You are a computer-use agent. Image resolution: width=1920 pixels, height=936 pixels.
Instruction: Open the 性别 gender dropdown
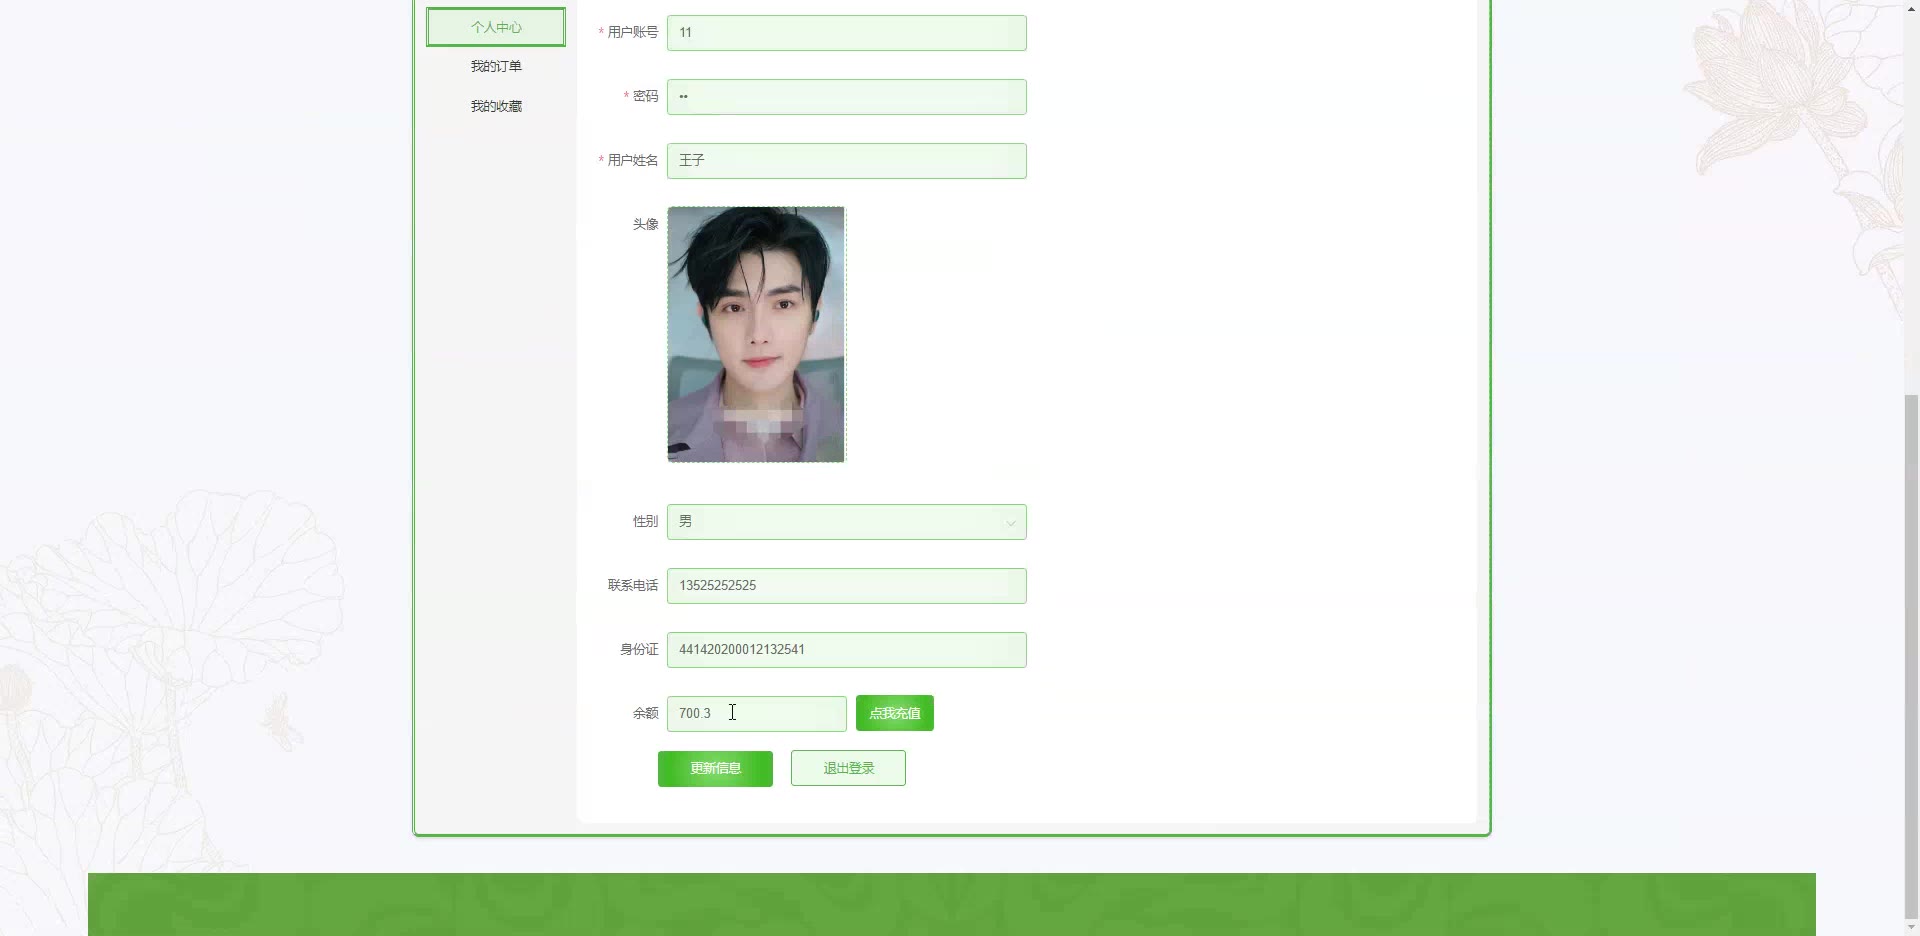(846, 522)
